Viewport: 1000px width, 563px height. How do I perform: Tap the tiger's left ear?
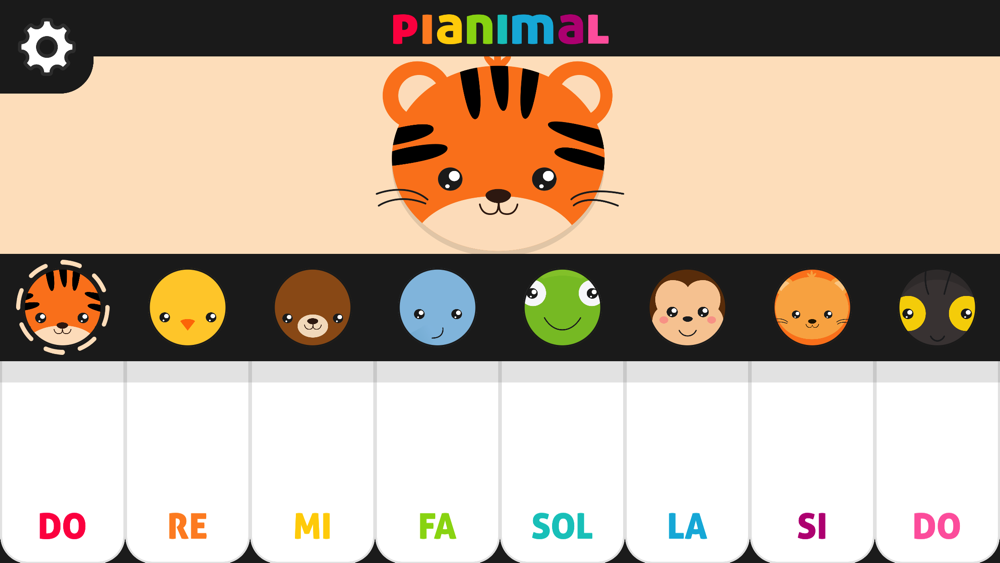[412, 92]
